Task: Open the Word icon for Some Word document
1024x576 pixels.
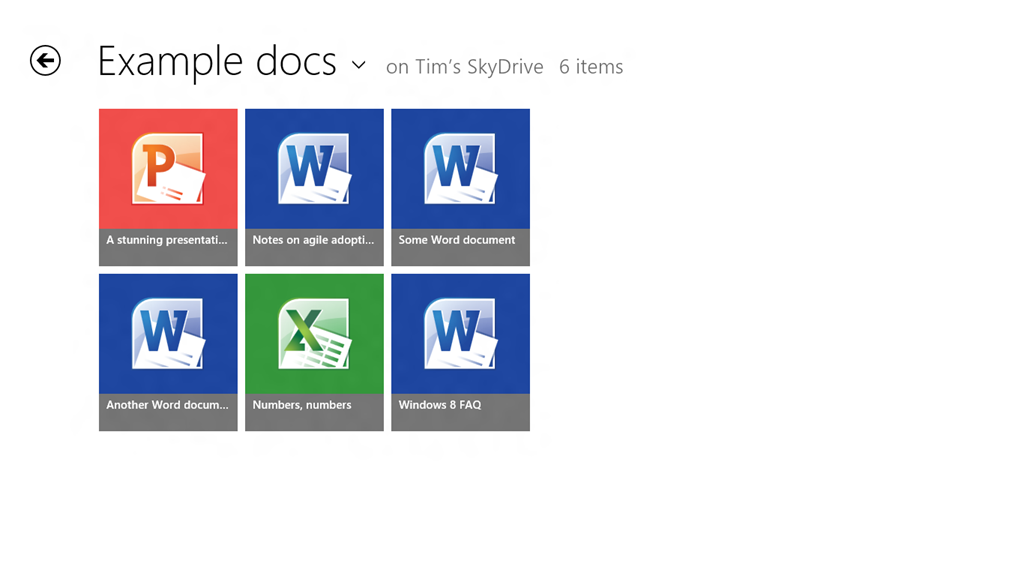Action: pos(460,168)
